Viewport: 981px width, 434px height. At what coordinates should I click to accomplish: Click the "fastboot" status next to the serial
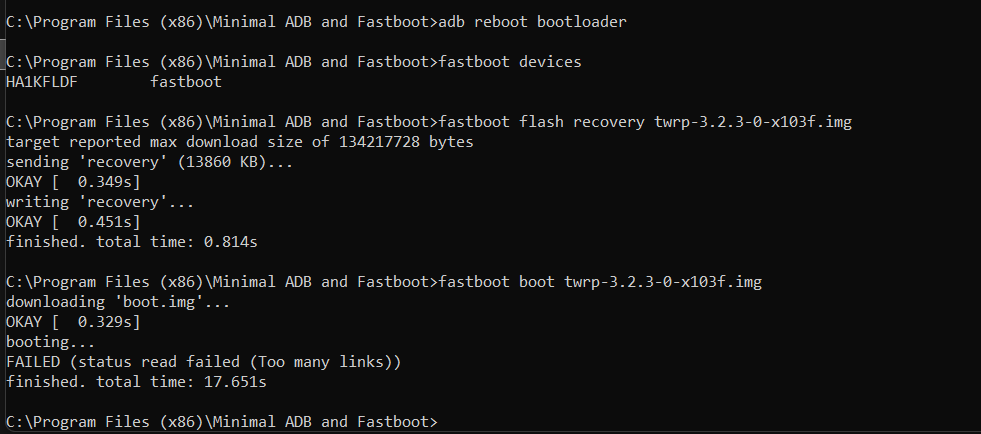[x=185, y=82]
